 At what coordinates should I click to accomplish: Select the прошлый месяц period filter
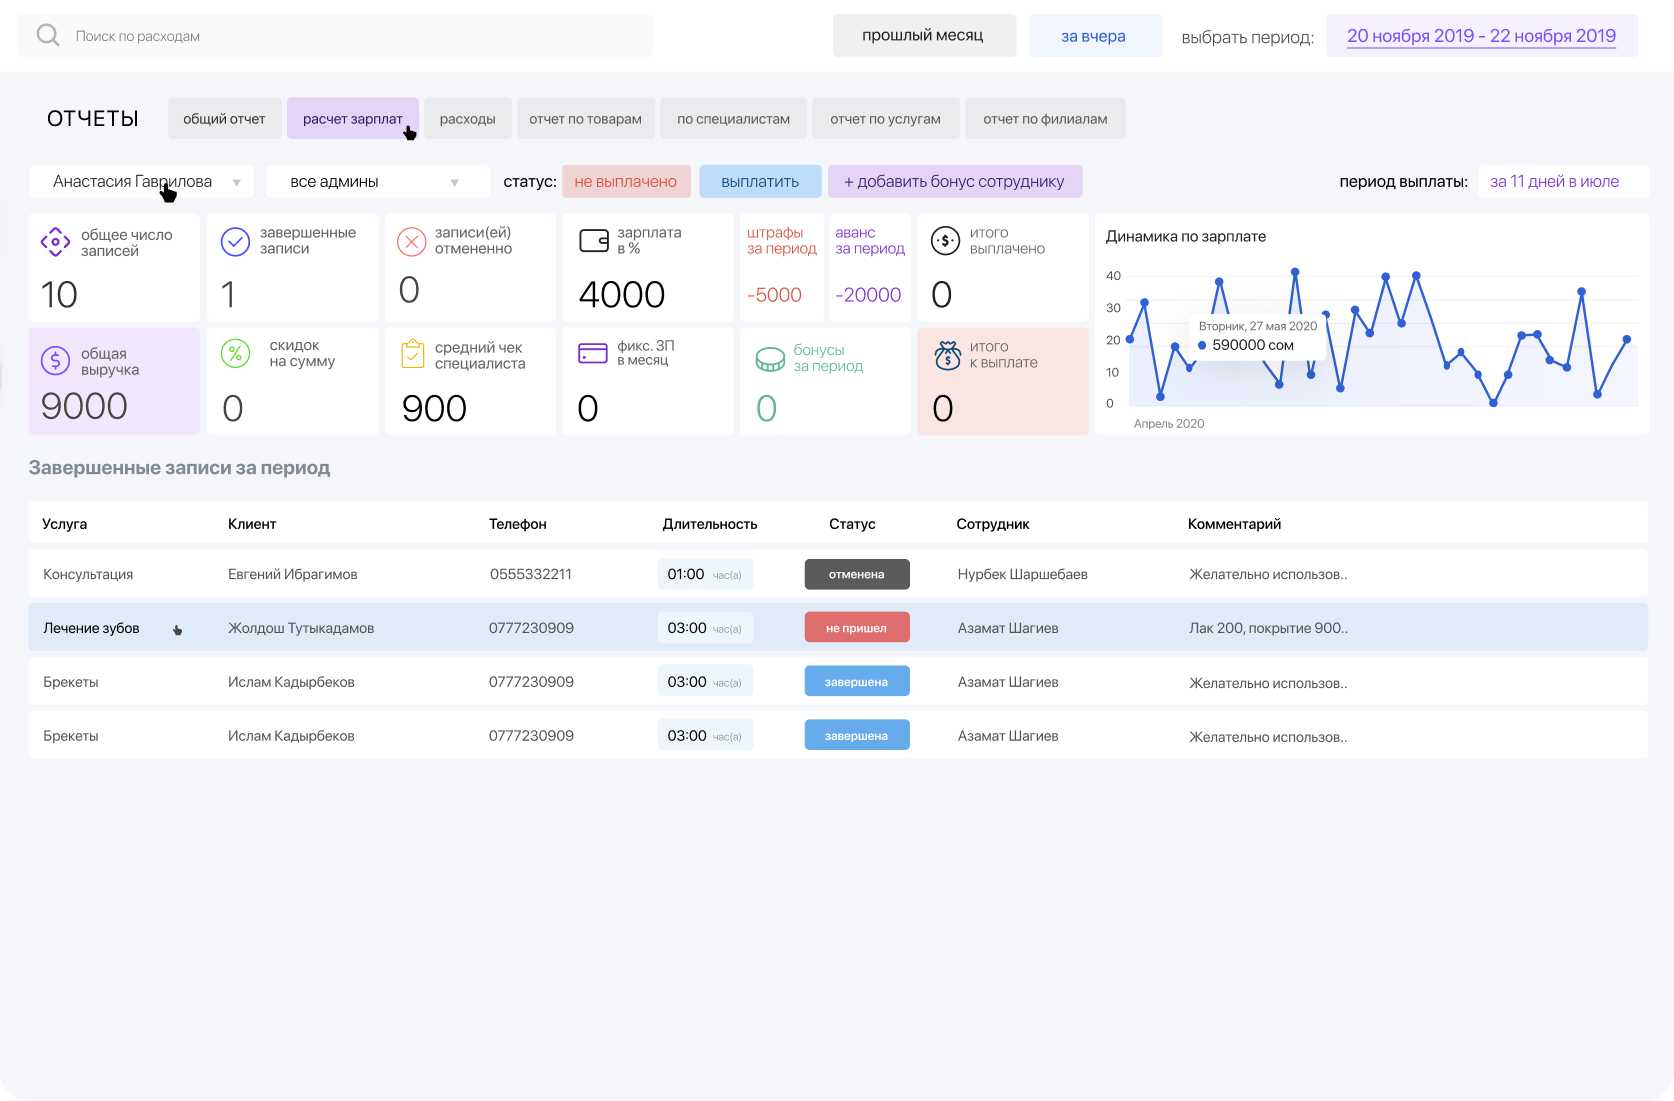pos(923,36)
